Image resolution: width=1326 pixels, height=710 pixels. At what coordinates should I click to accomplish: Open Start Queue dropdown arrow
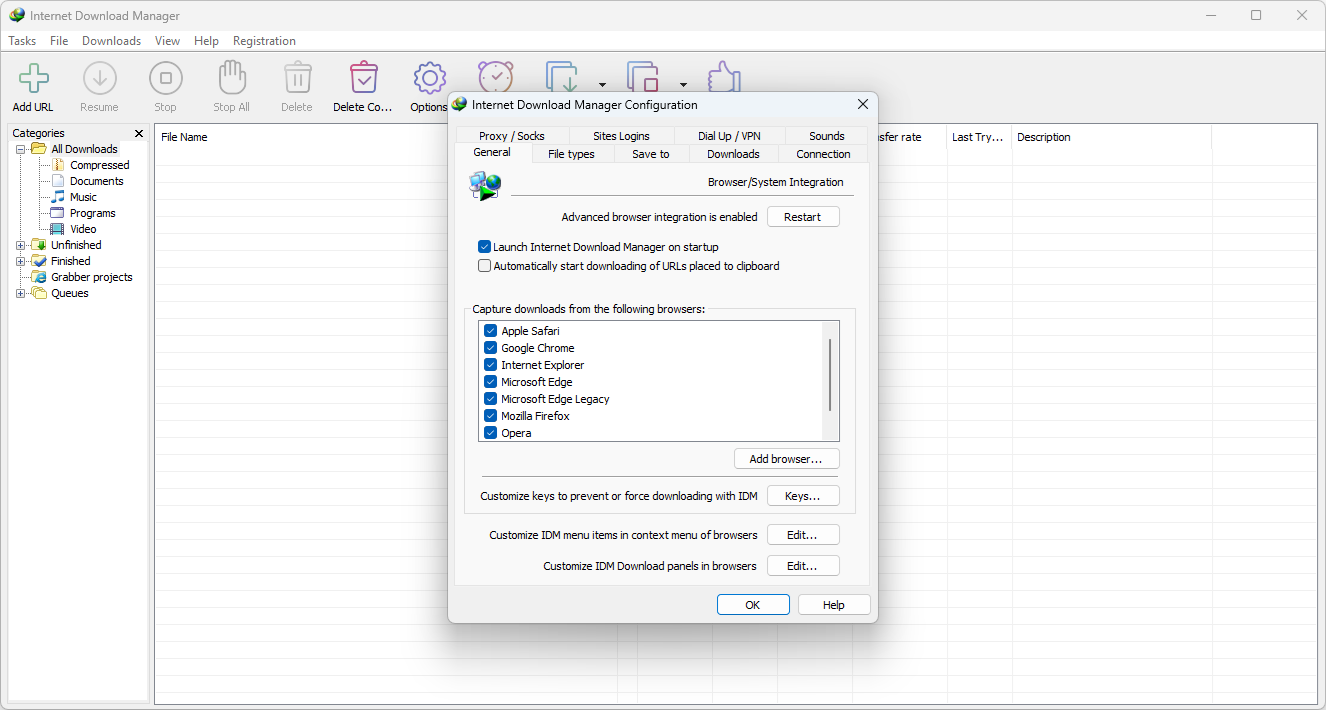pos(602,85)
